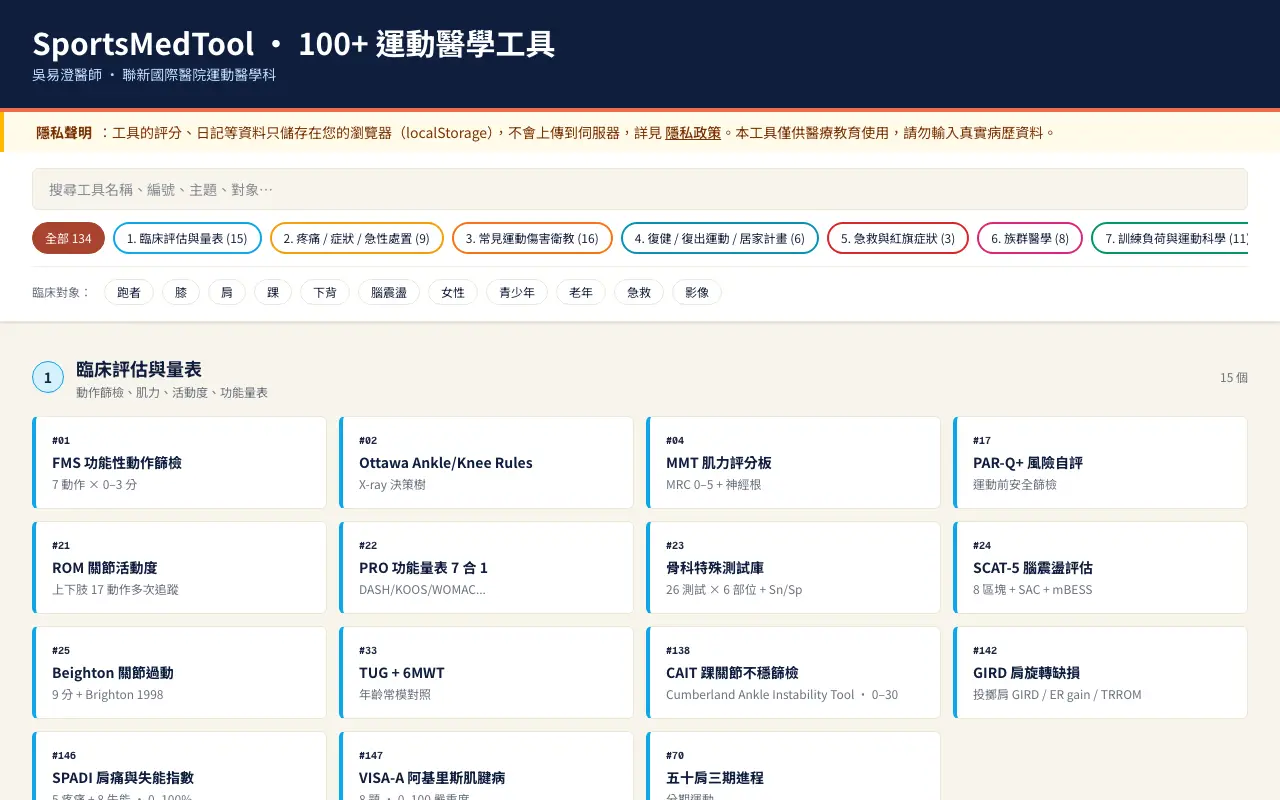Toggle the 影像 clinical target chip
This screenshot has width=1280, height=800.
point(697,292)
